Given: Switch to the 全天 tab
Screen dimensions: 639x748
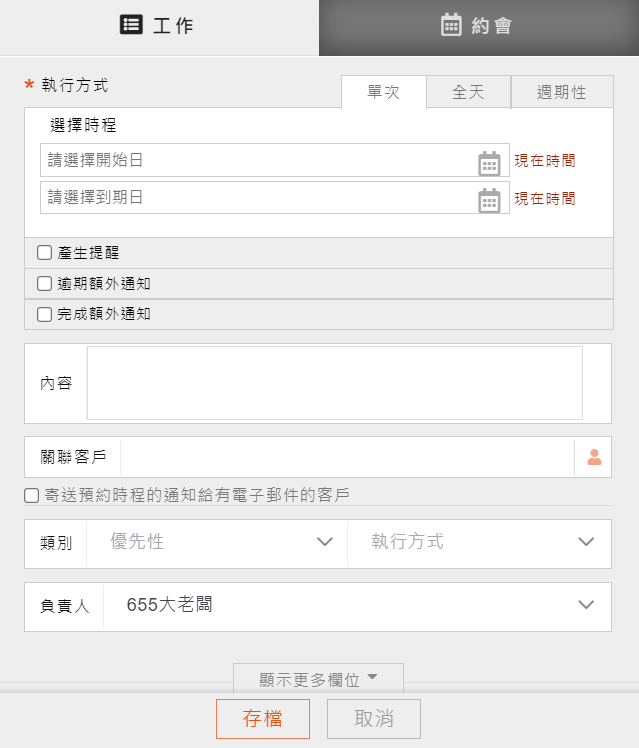Looking at the screenshot, I should click(468, 92).
